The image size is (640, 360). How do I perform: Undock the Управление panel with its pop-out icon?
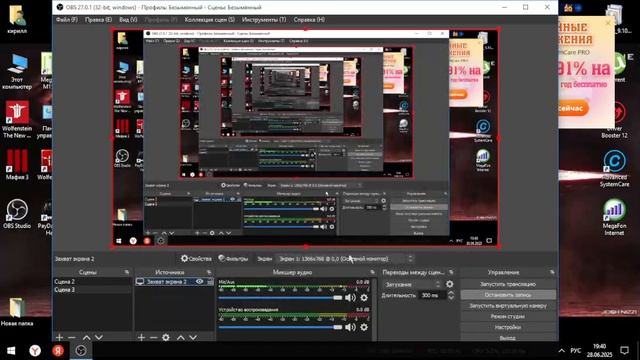pos(552,272)
